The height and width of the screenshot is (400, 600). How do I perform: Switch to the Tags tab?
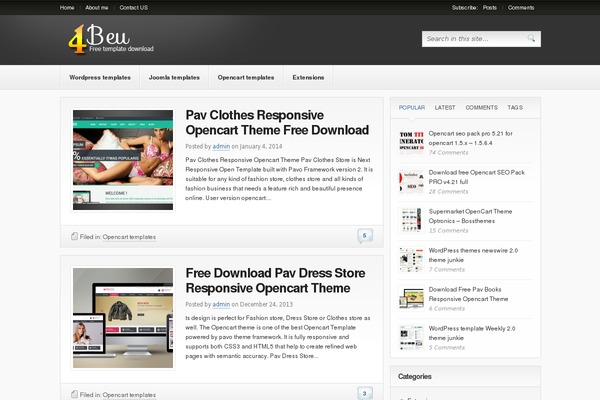click(x=515, y=108)
